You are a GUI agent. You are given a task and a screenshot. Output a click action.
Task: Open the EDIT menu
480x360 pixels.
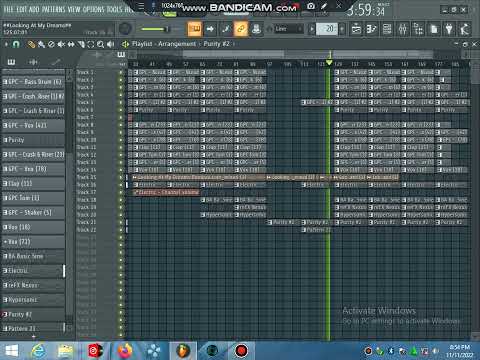(21, 9)
